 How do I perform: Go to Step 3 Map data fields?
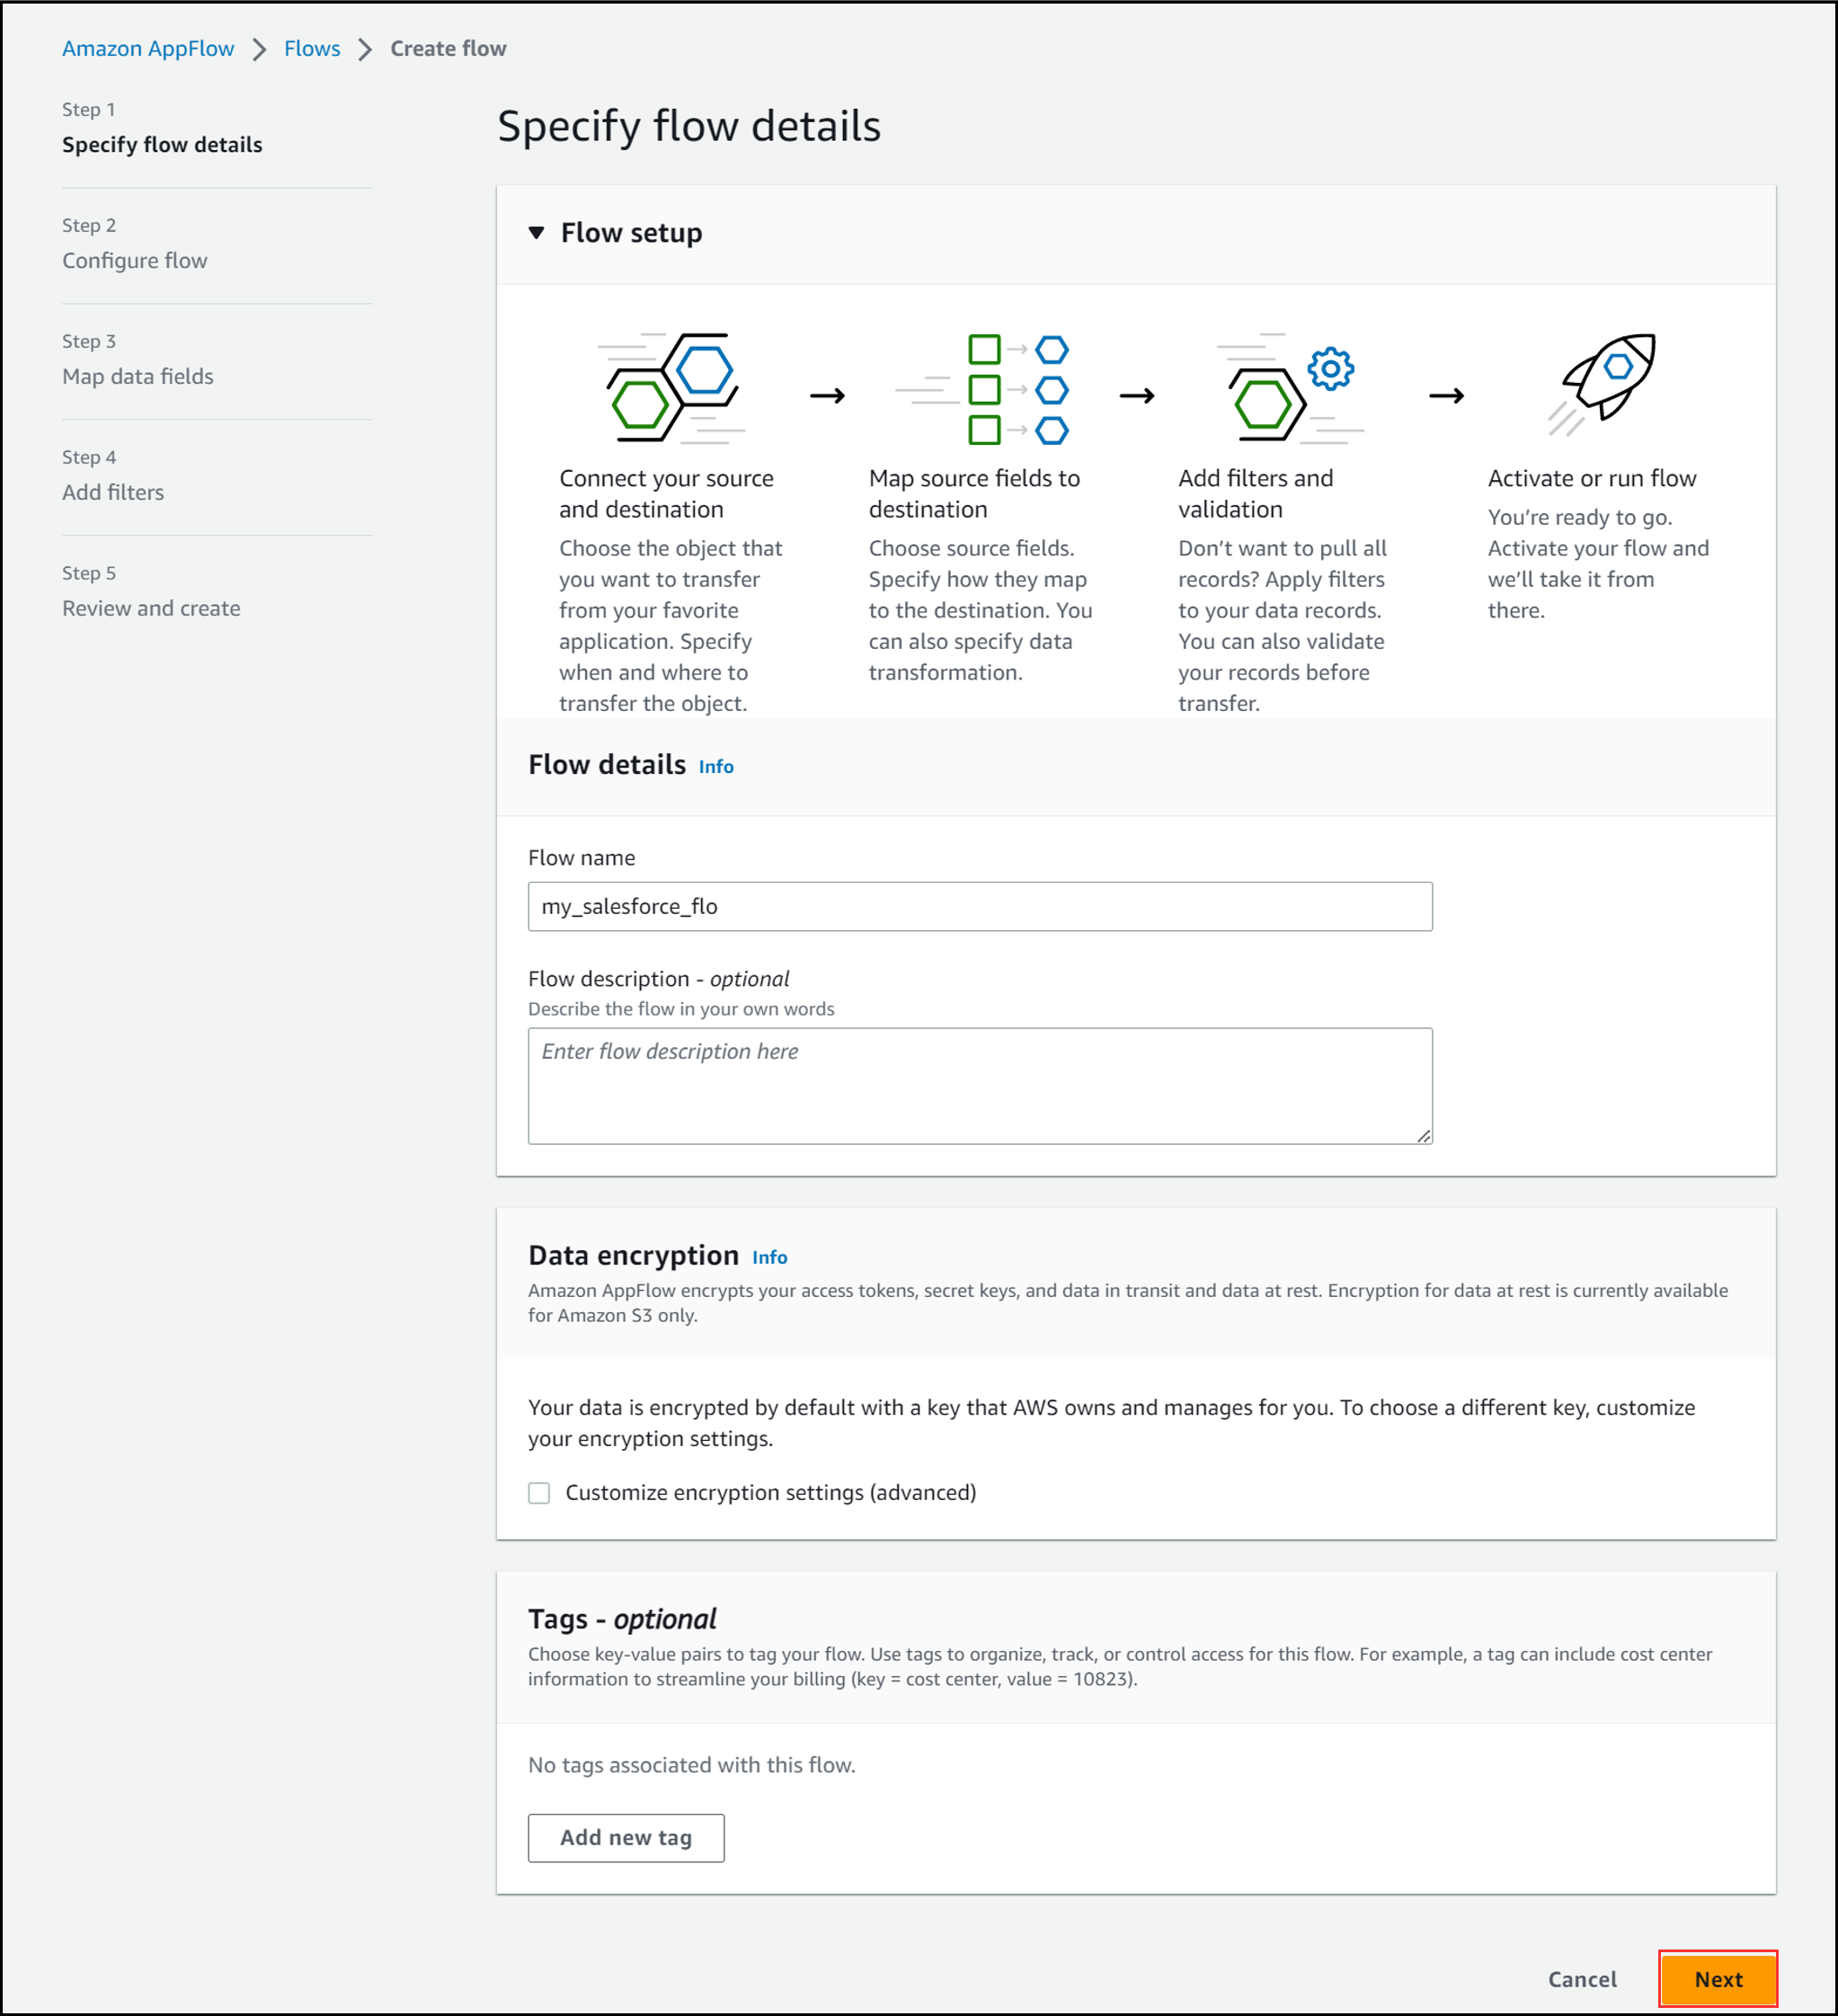(x=137, y=377)
